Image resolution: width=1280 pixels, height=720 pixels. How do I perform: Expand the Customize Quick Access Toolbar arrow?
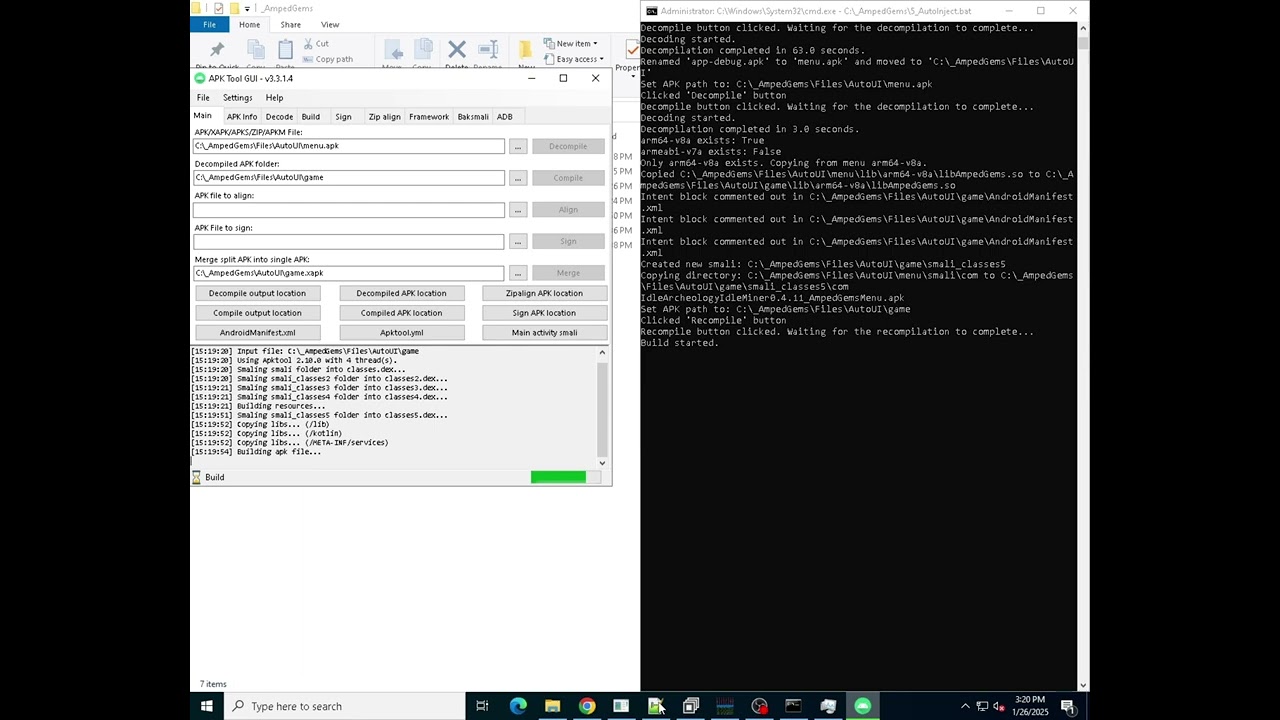tap(247, 9)
